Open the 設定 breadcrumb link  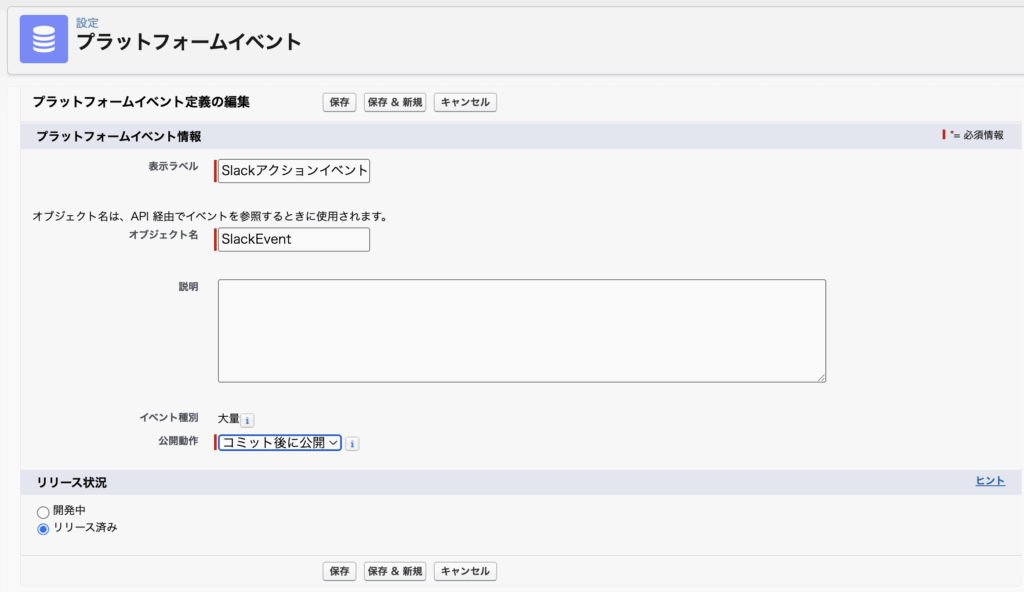pyautogui.click(x=87, y=23)
